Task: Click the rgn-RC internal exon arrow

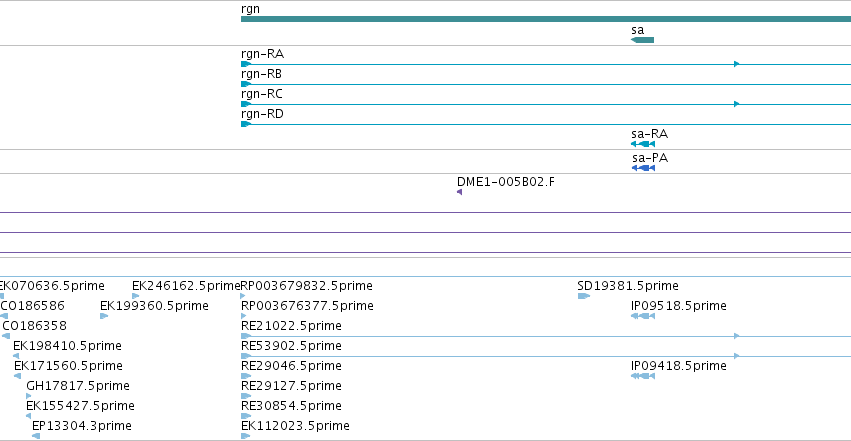Action: 736,104
